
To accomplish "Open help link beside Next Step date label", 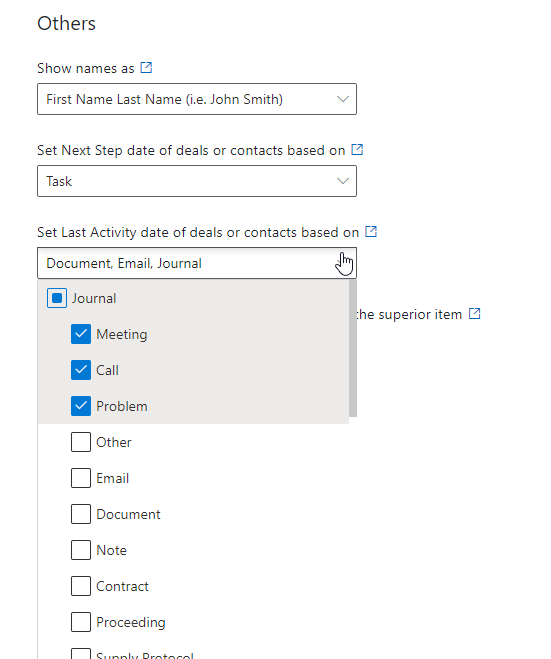I will 357,149.
